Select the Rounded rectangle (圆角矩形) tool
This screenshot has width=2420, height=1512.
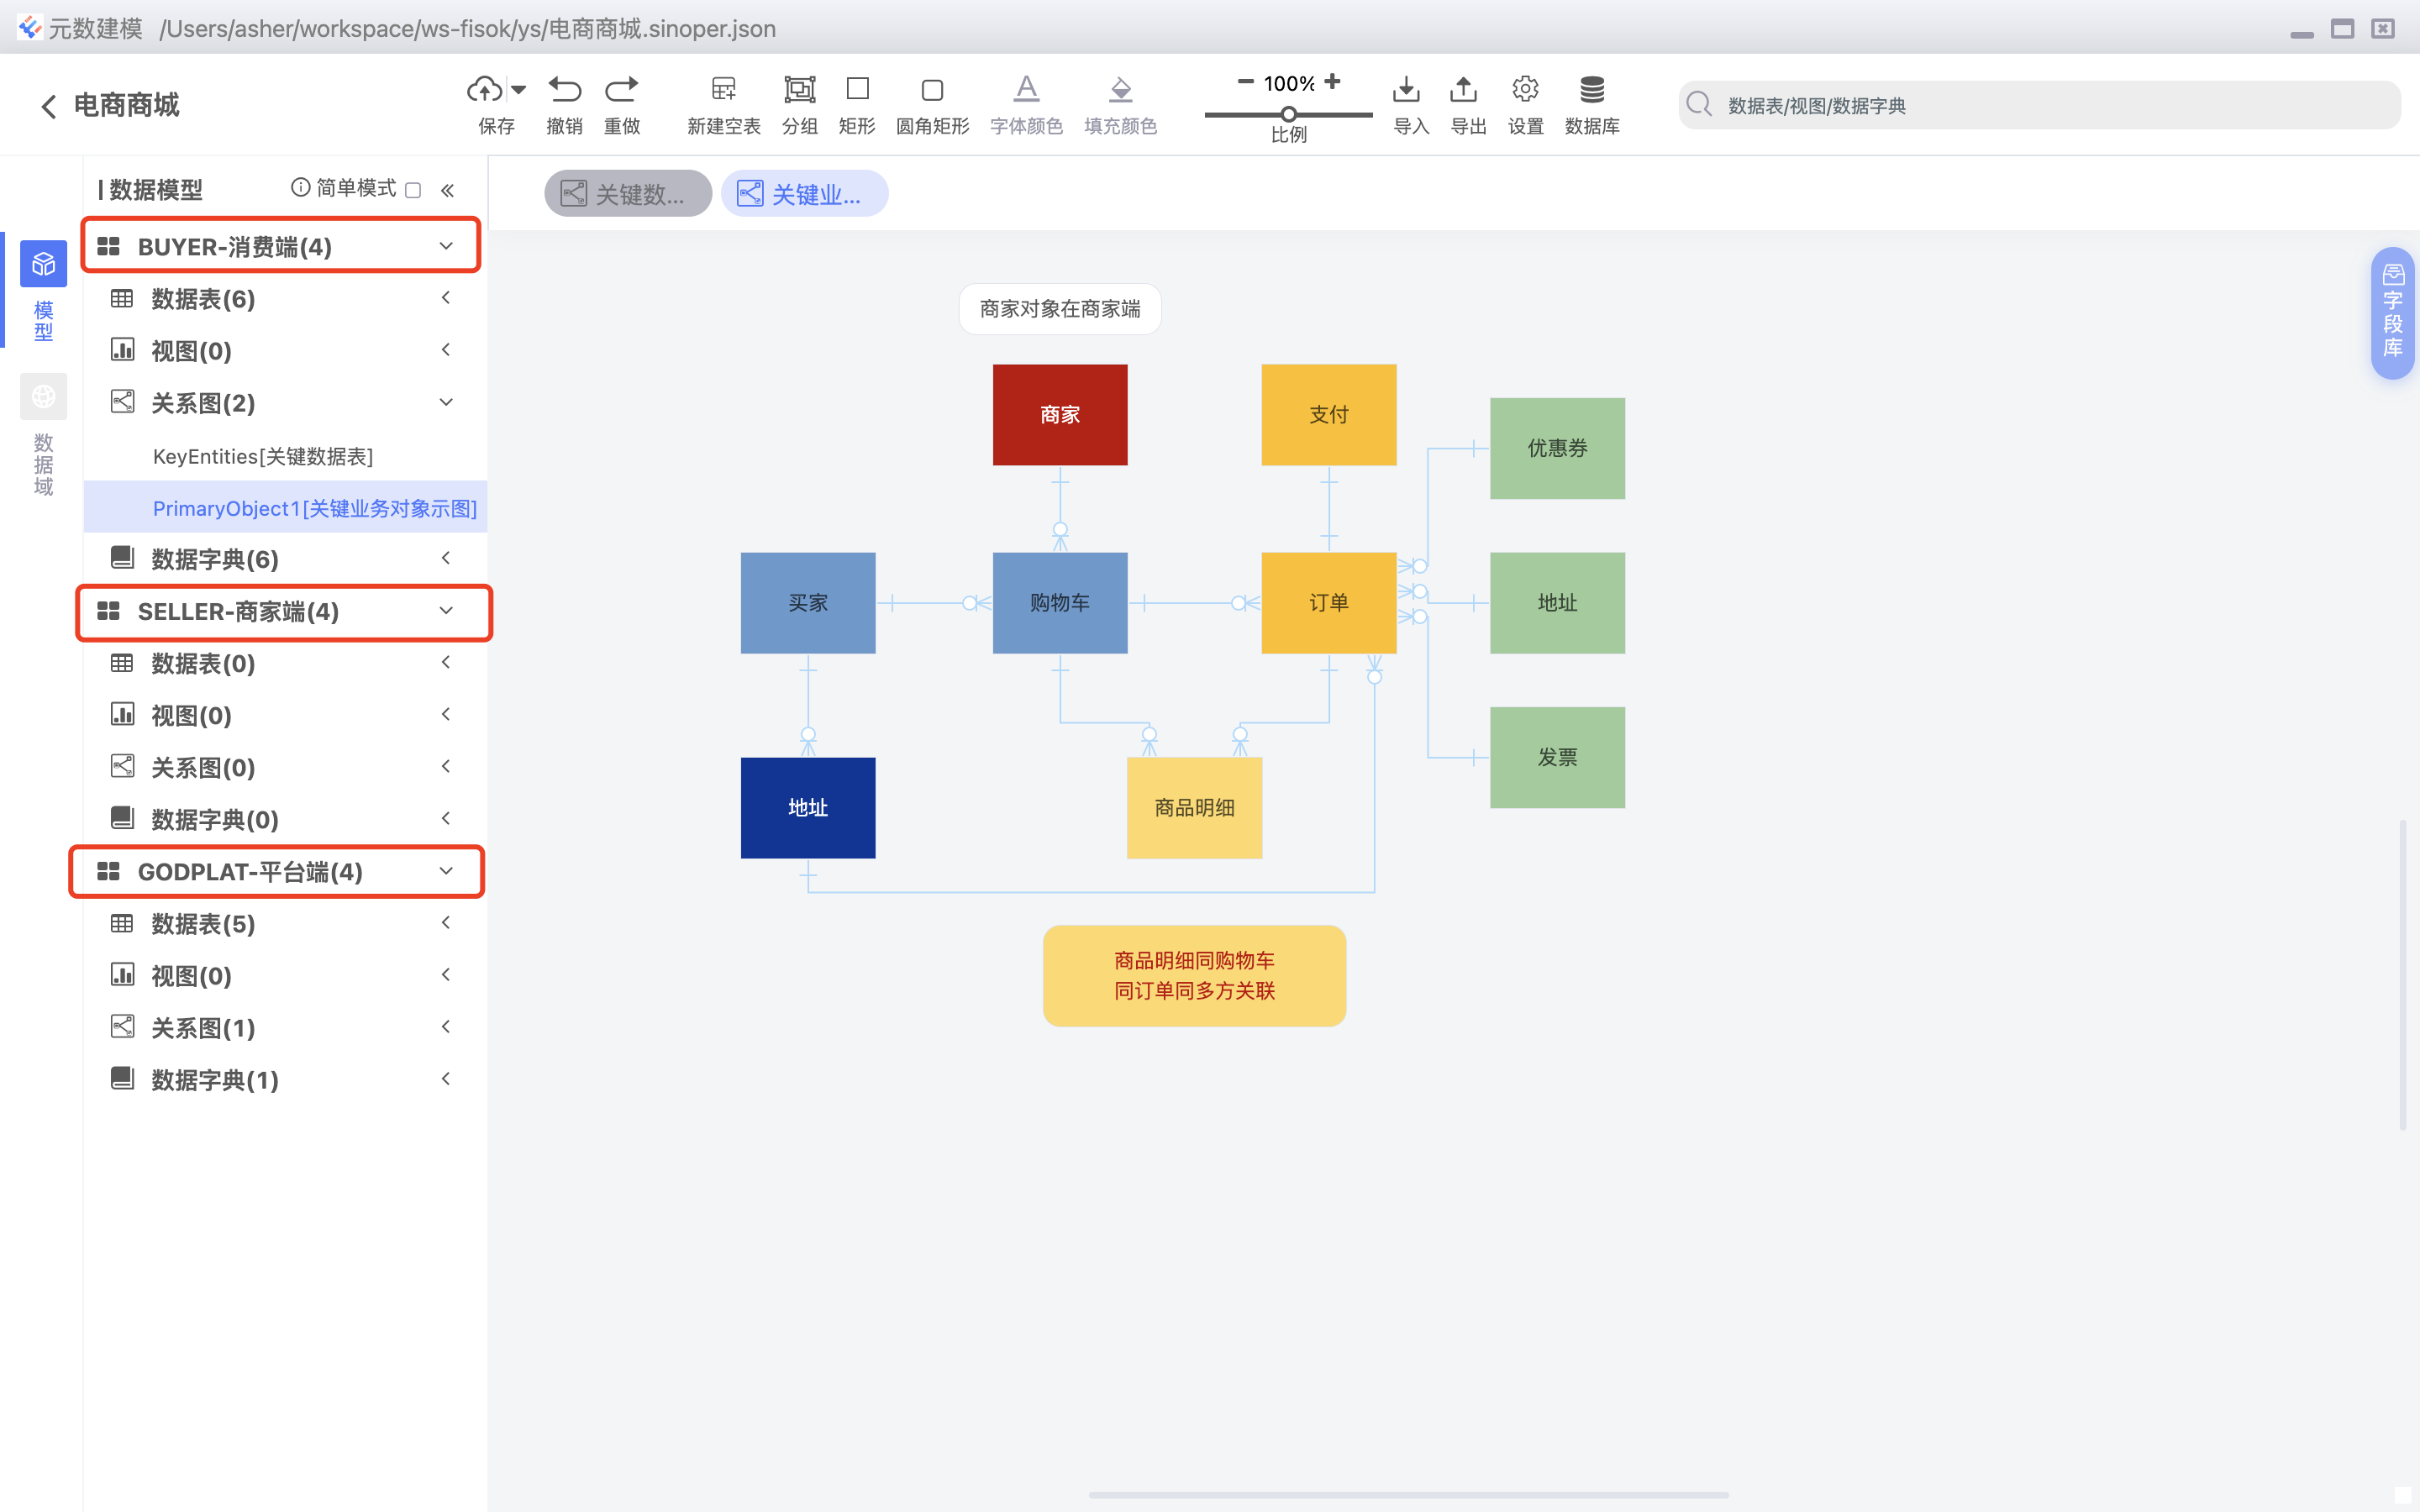(x=931, y=90)
